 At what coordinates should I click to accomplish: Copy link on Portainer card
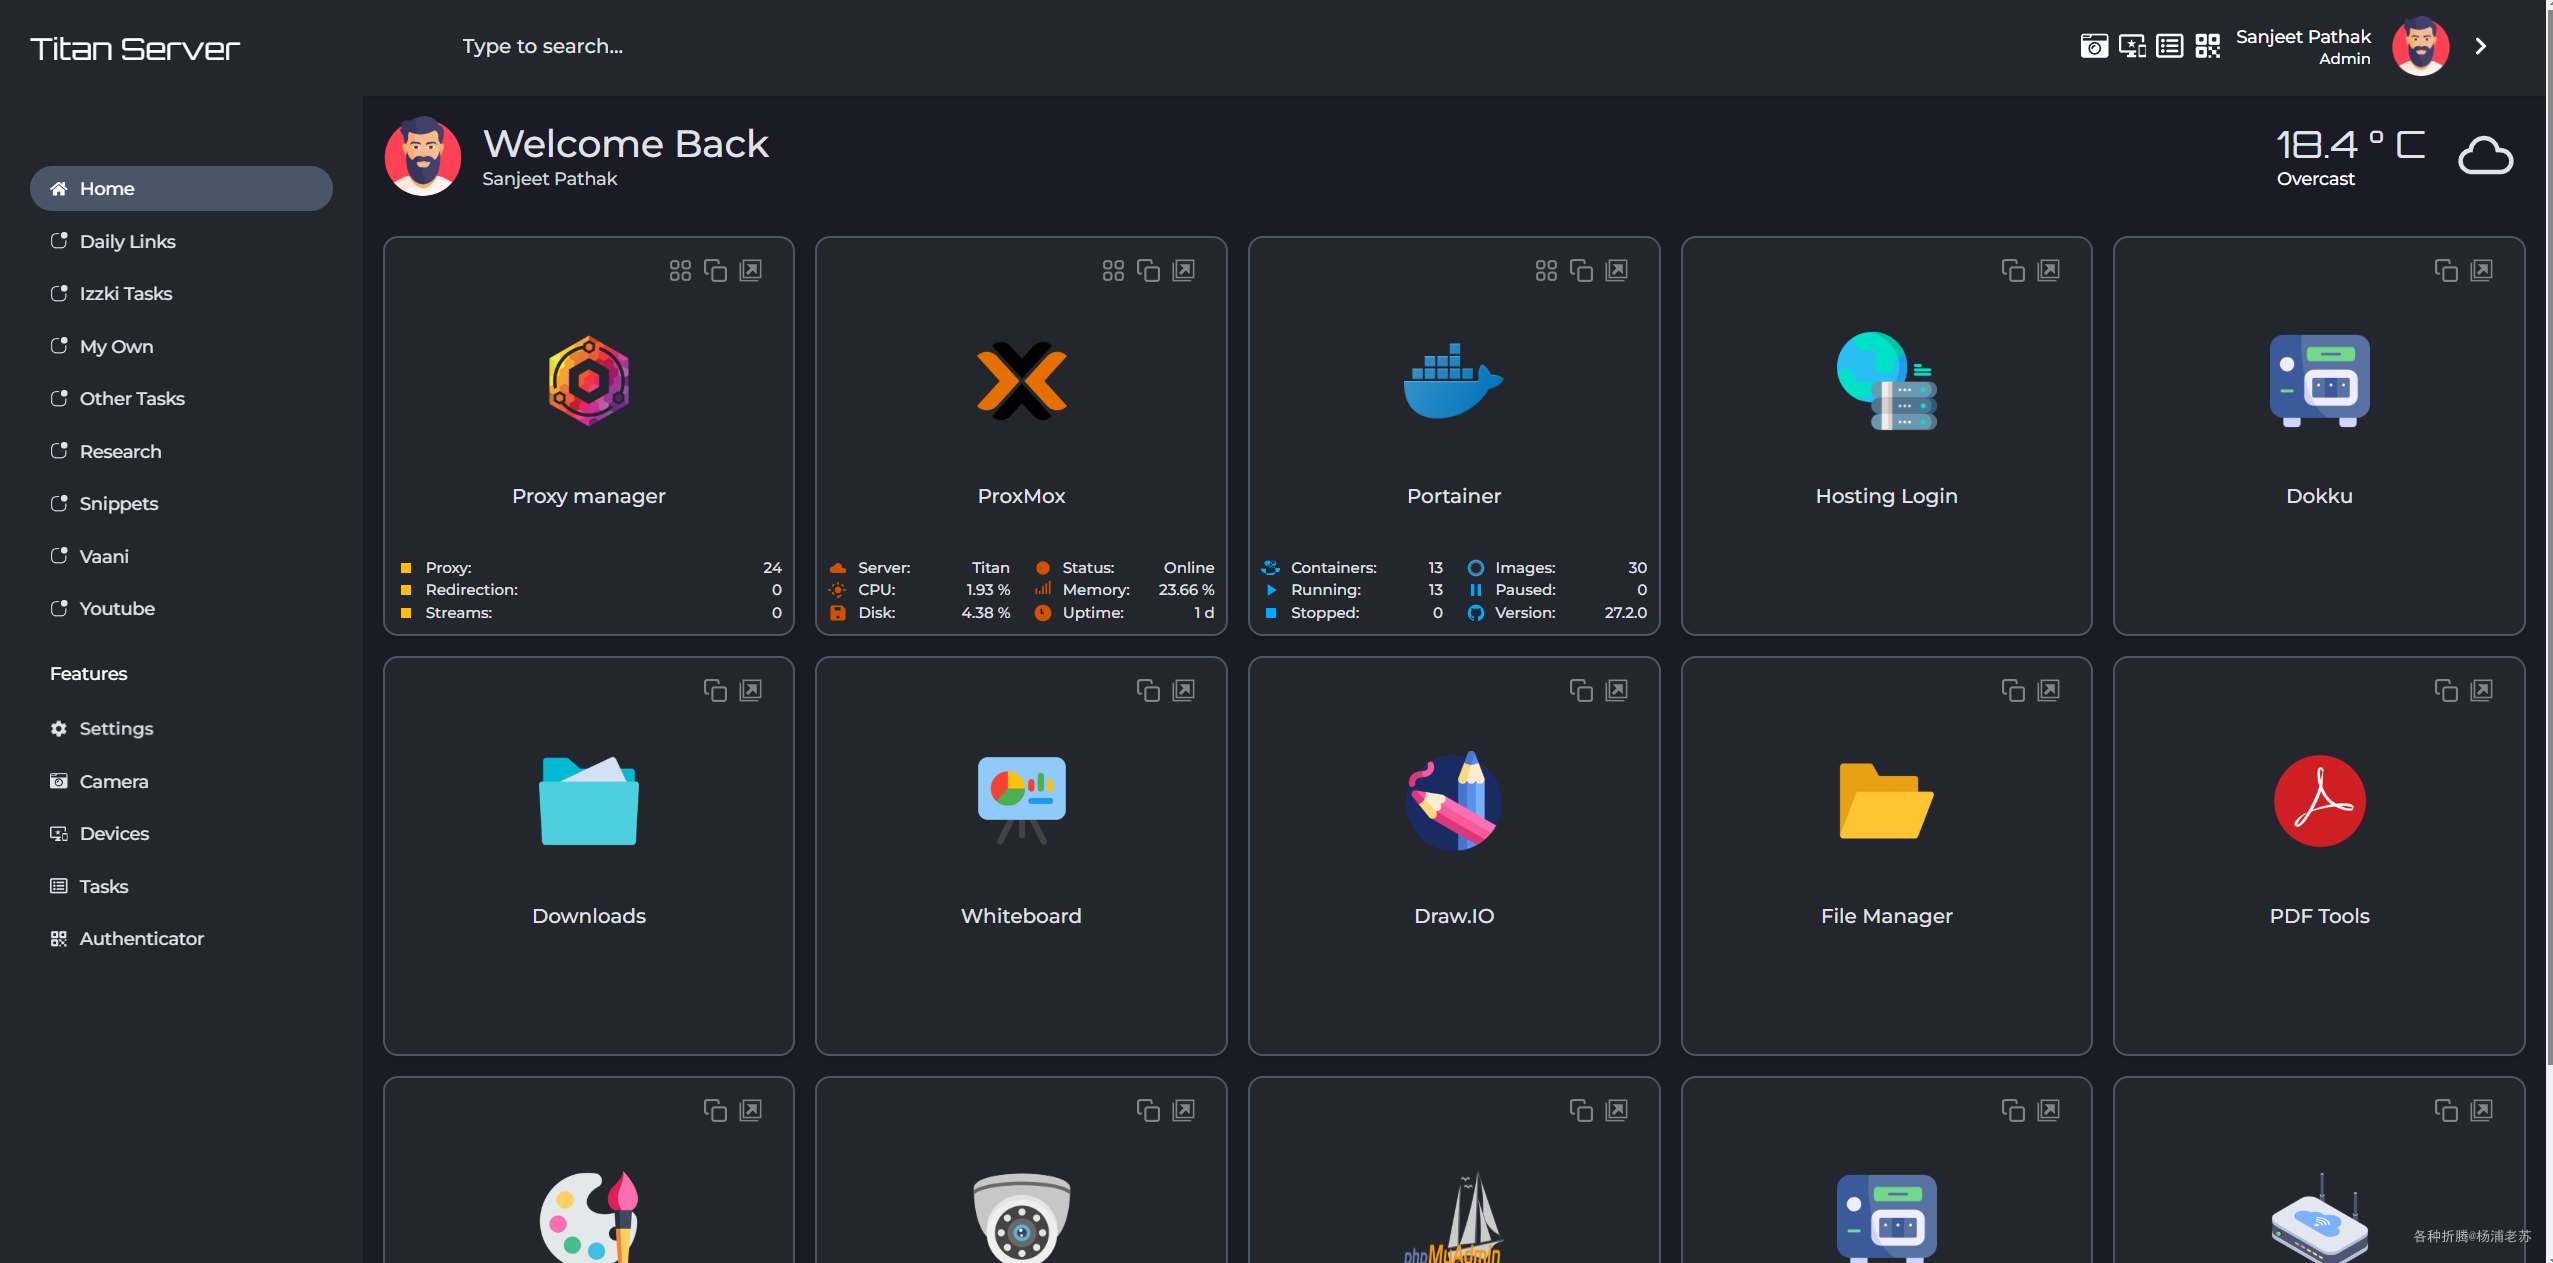[x=1581, y=270]
